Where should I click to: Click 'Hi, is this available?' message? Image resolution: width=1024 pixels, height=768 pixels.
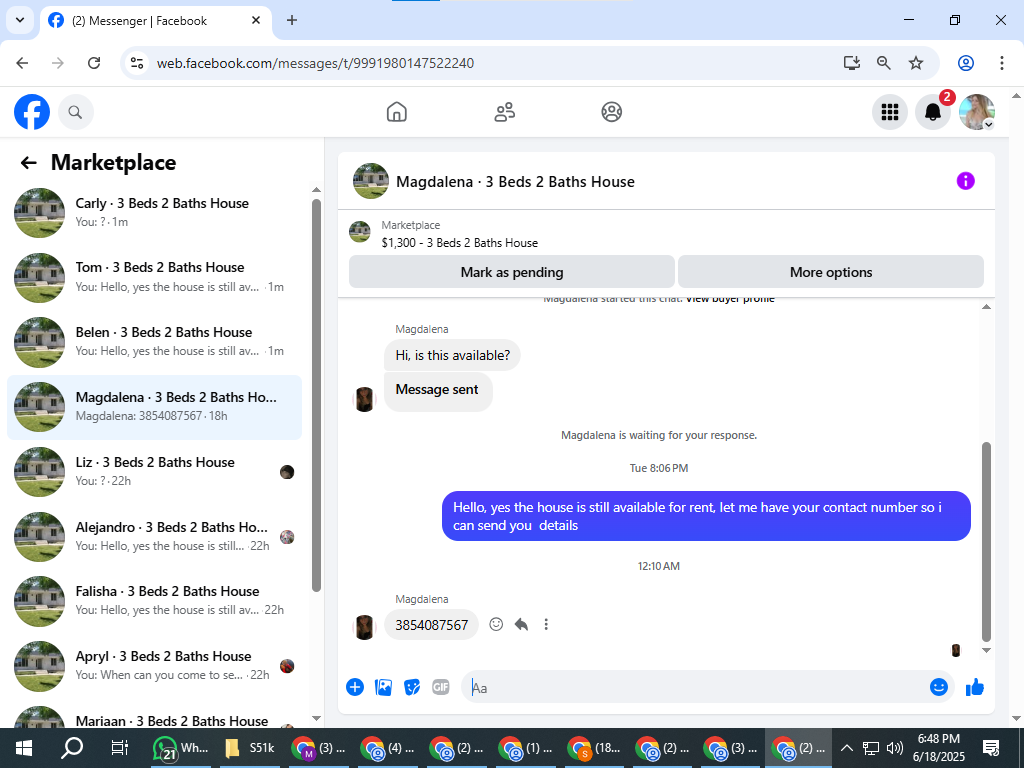pyautogui.click(x=452, y=355)
